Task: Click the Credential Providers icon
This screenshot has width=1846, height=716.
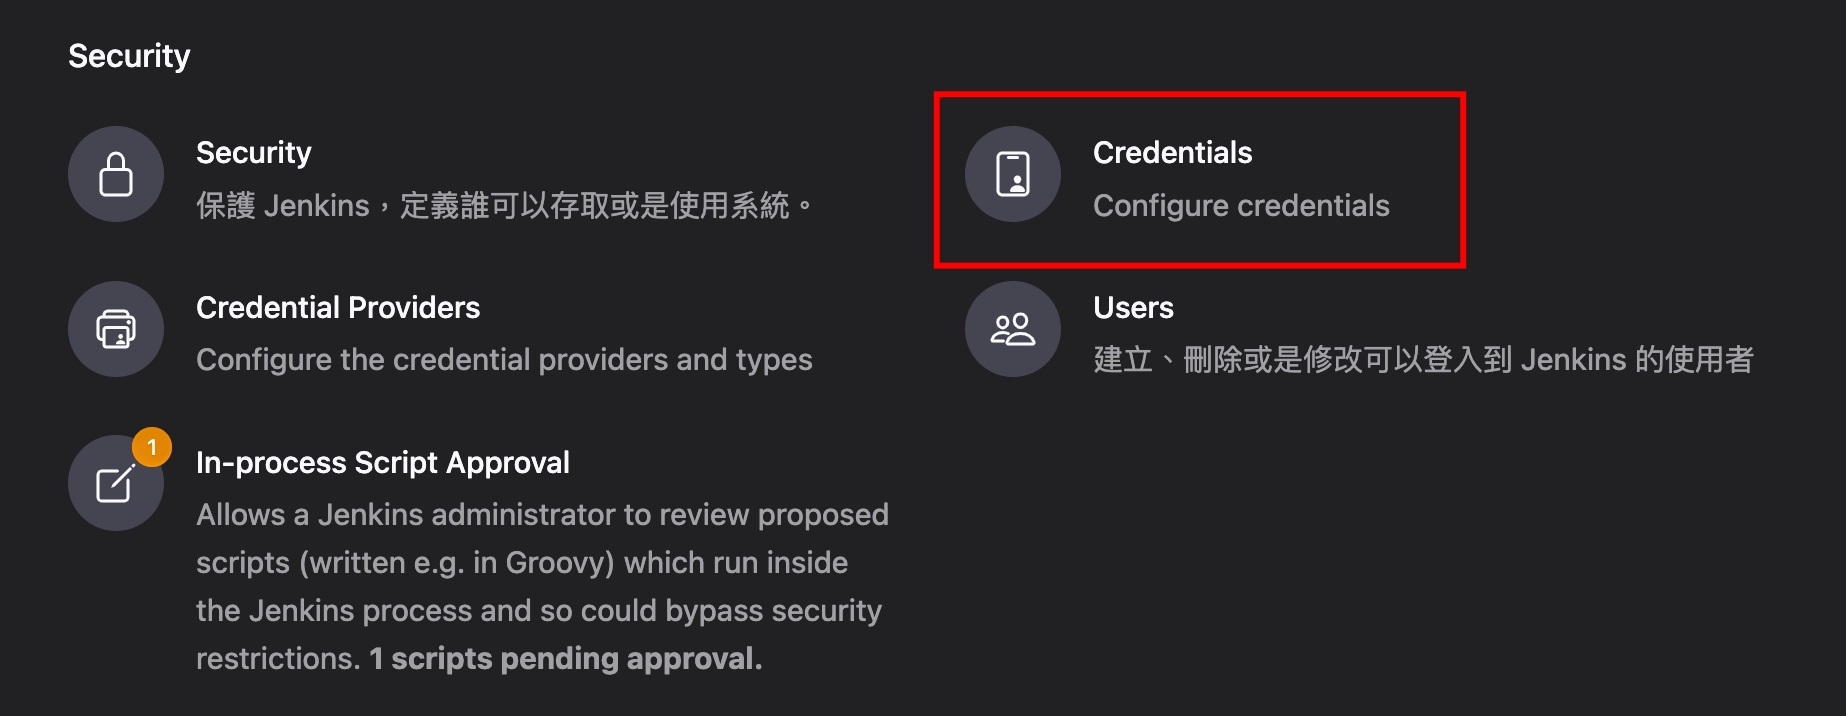Action: (x=116, y=329)
